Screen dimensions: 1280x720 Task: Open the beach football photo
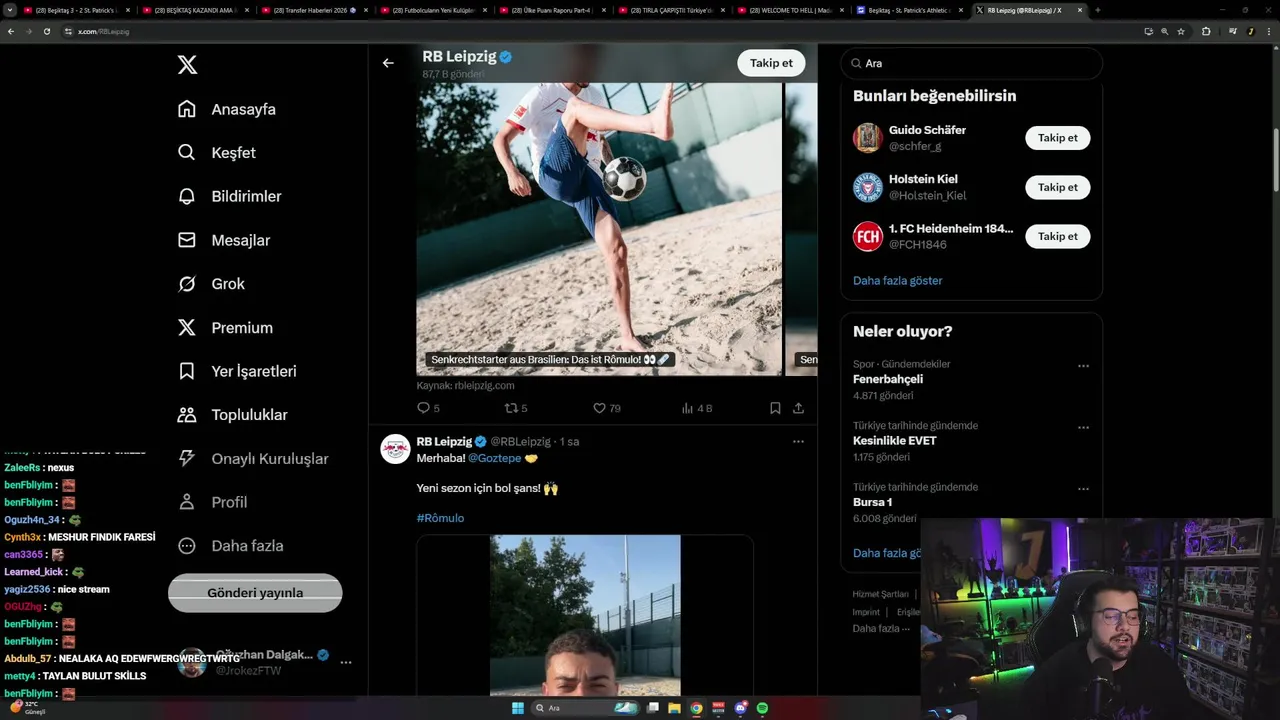pyautogui.click(x=599, y=229)
